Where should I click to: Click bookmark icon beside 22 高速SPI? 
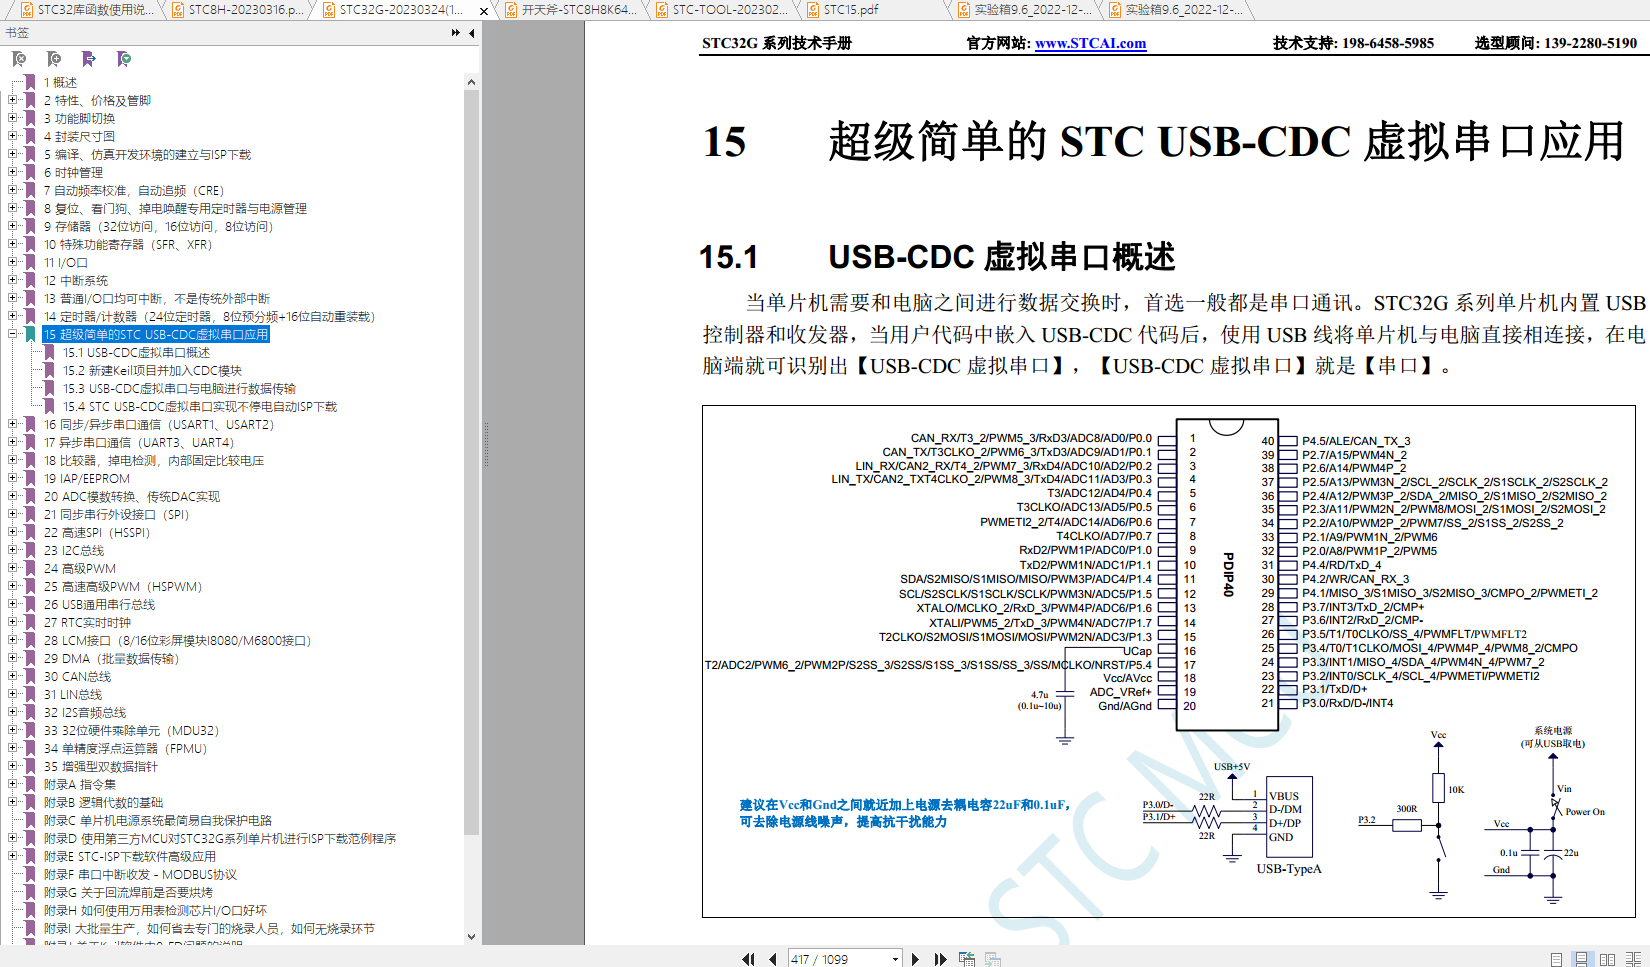30,532
